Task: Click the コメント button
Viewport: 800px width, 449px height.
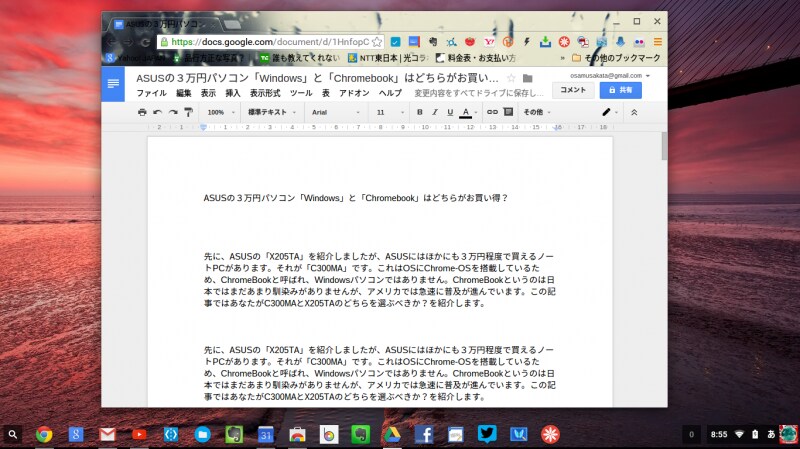Action: [x=573, y=90]
